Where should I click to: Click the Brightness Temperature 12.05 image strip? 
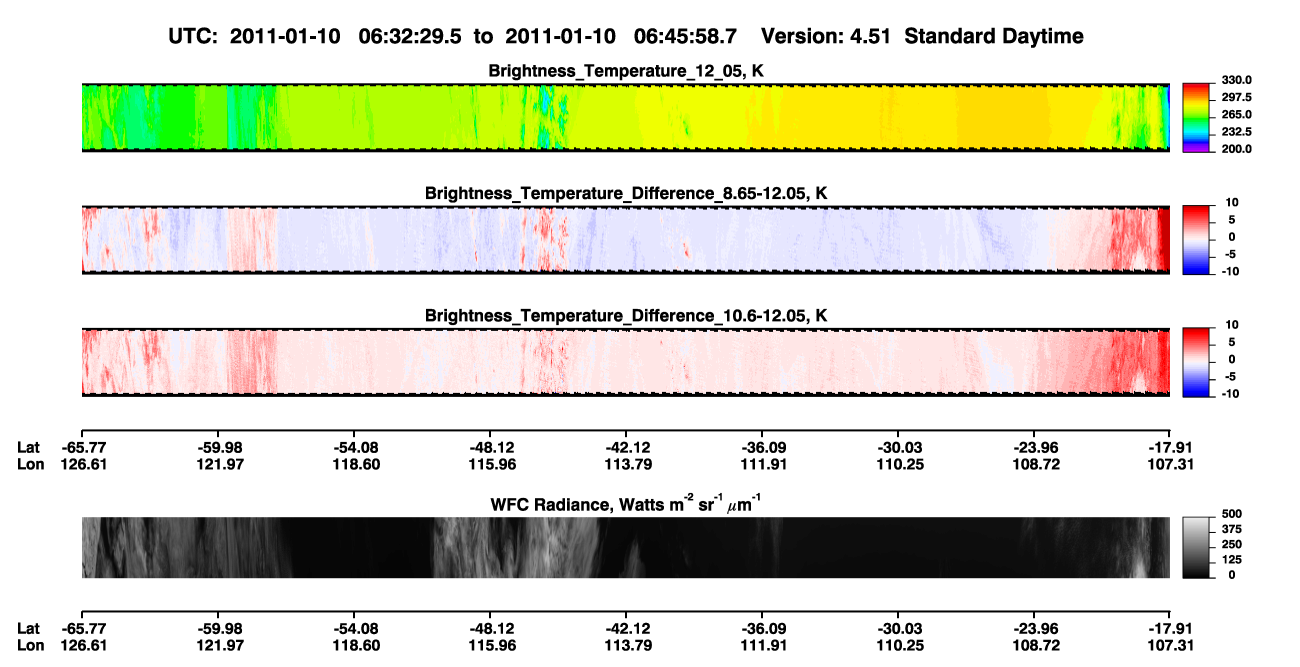point(626,118)
